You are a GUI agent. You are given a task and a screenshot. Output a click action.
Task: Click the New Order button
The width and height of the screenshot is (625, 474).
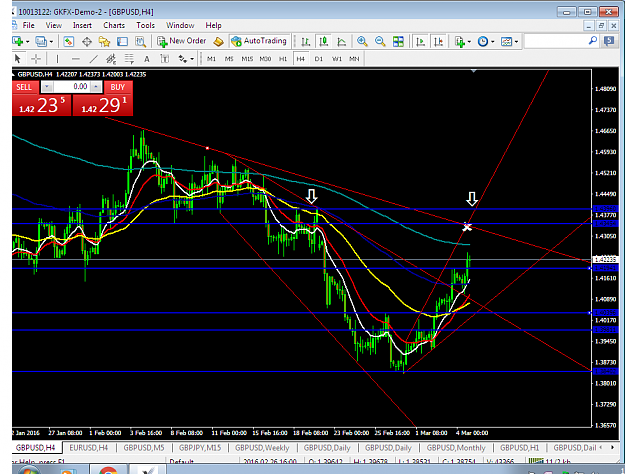click(x=181, y=41)
